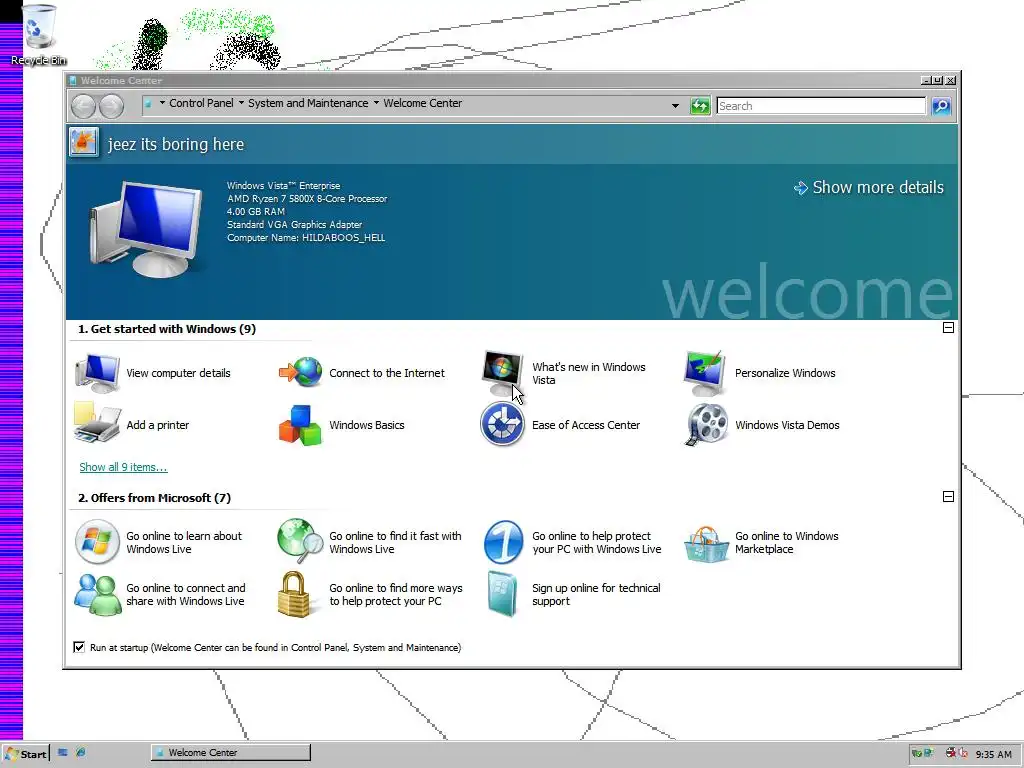Click the AMD Ryzen 7 5800X processor text
1024x768 pixels.
click(307, 199)
